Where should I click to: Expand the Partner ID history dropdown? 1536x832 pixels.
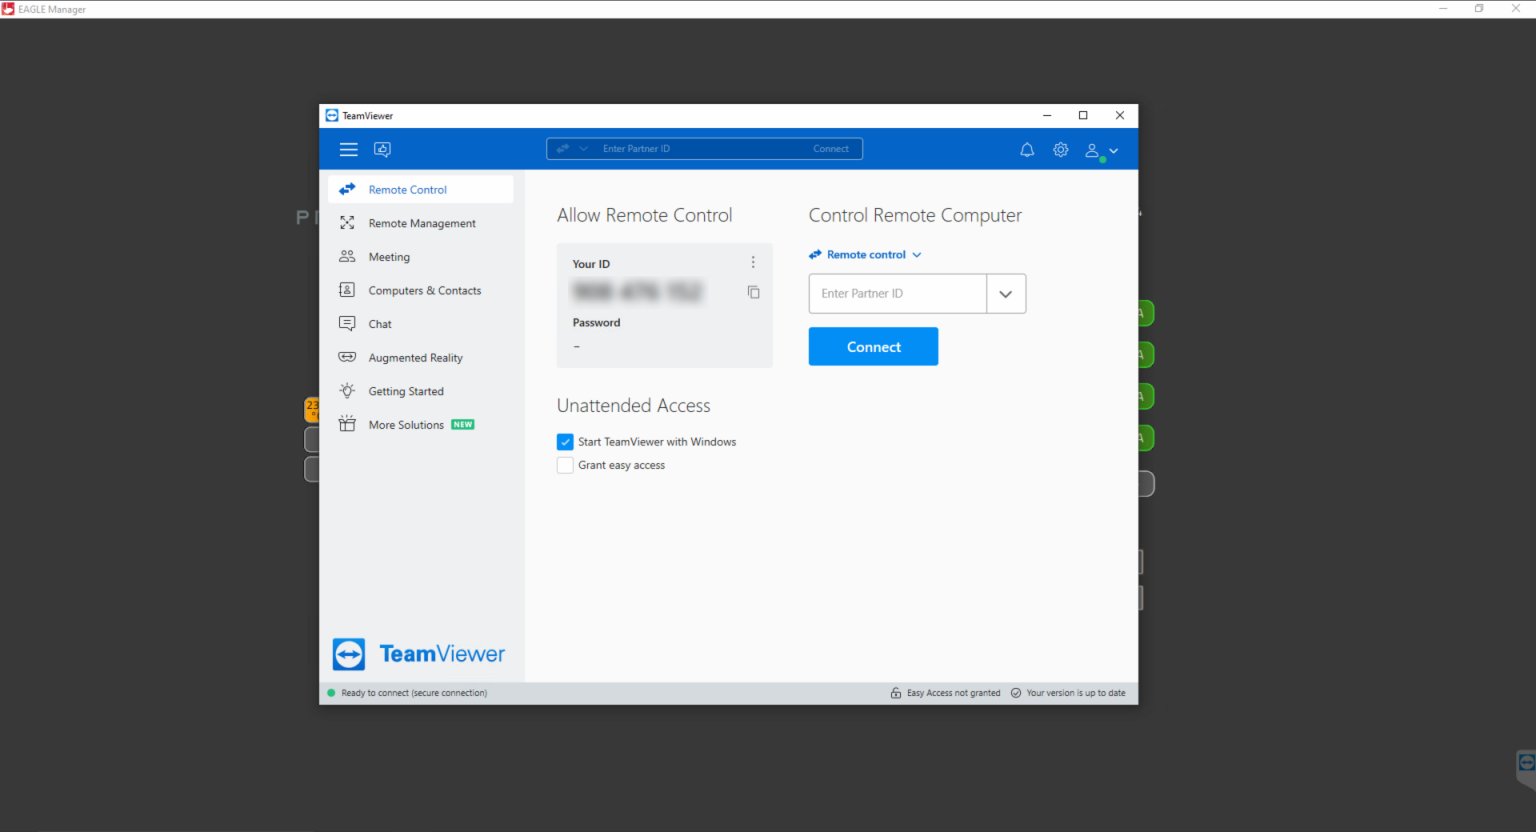[x=1006, y=294]
